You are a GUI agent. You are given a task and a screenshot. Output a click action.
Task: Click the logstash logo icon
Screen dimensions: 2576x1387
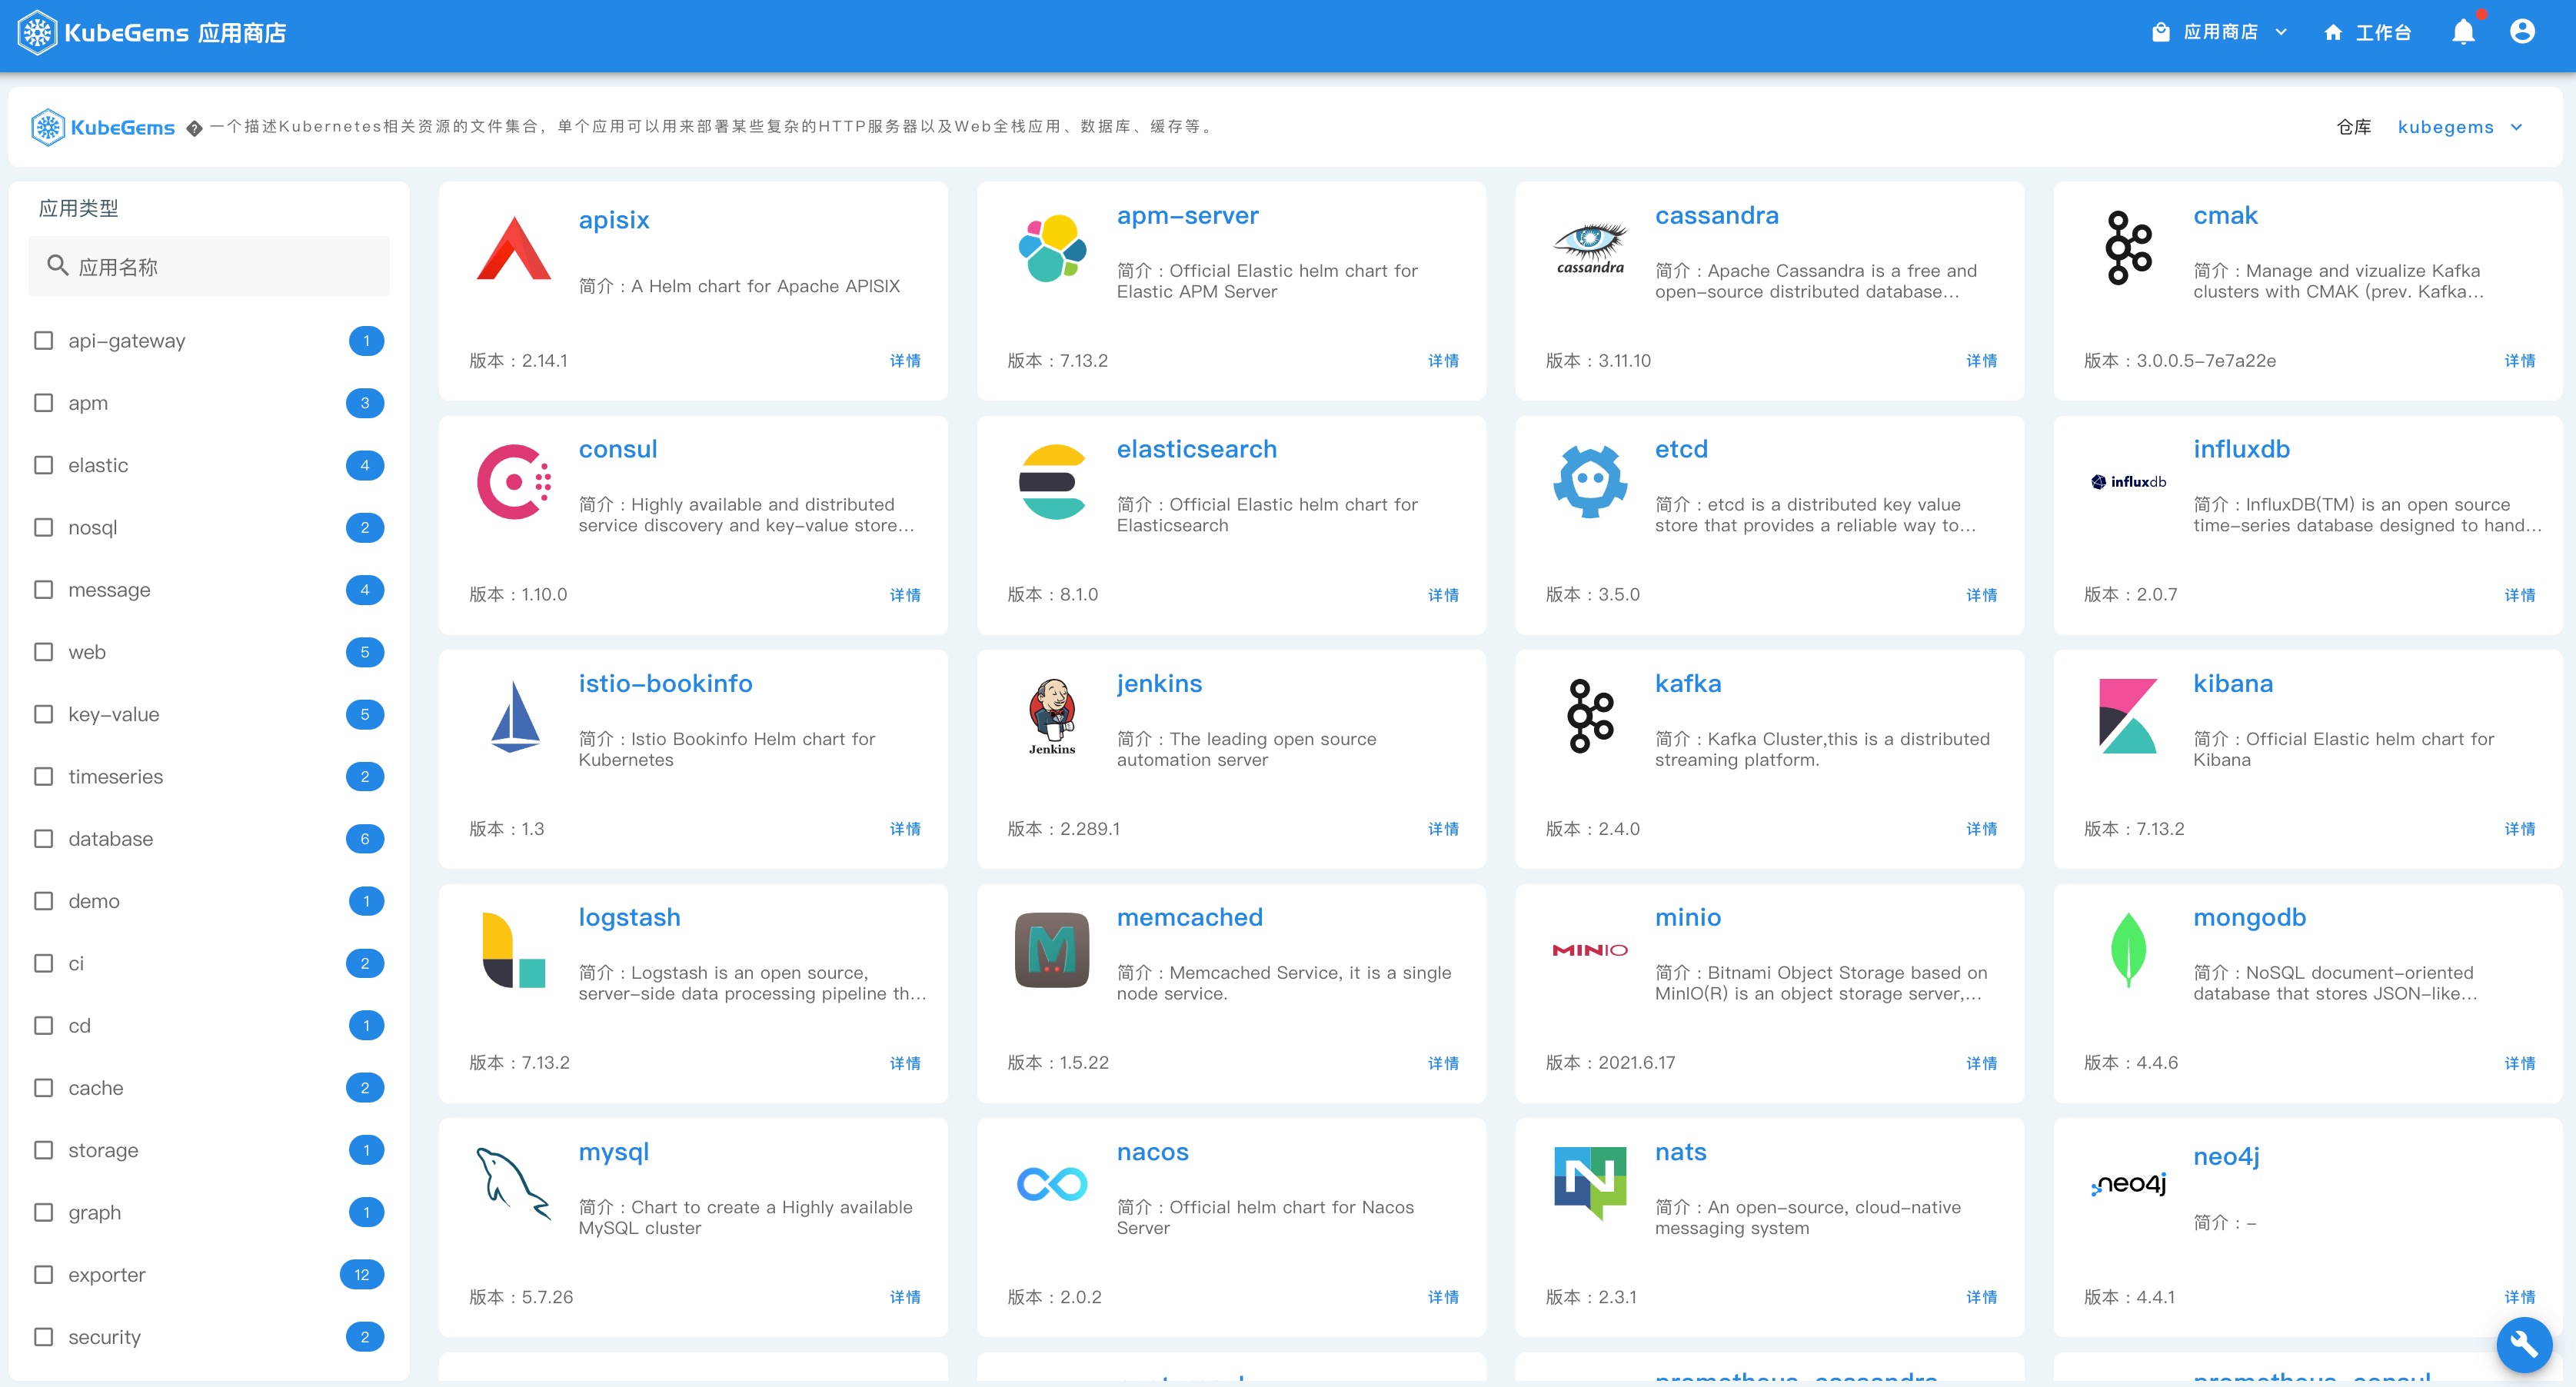coord(514,950)
